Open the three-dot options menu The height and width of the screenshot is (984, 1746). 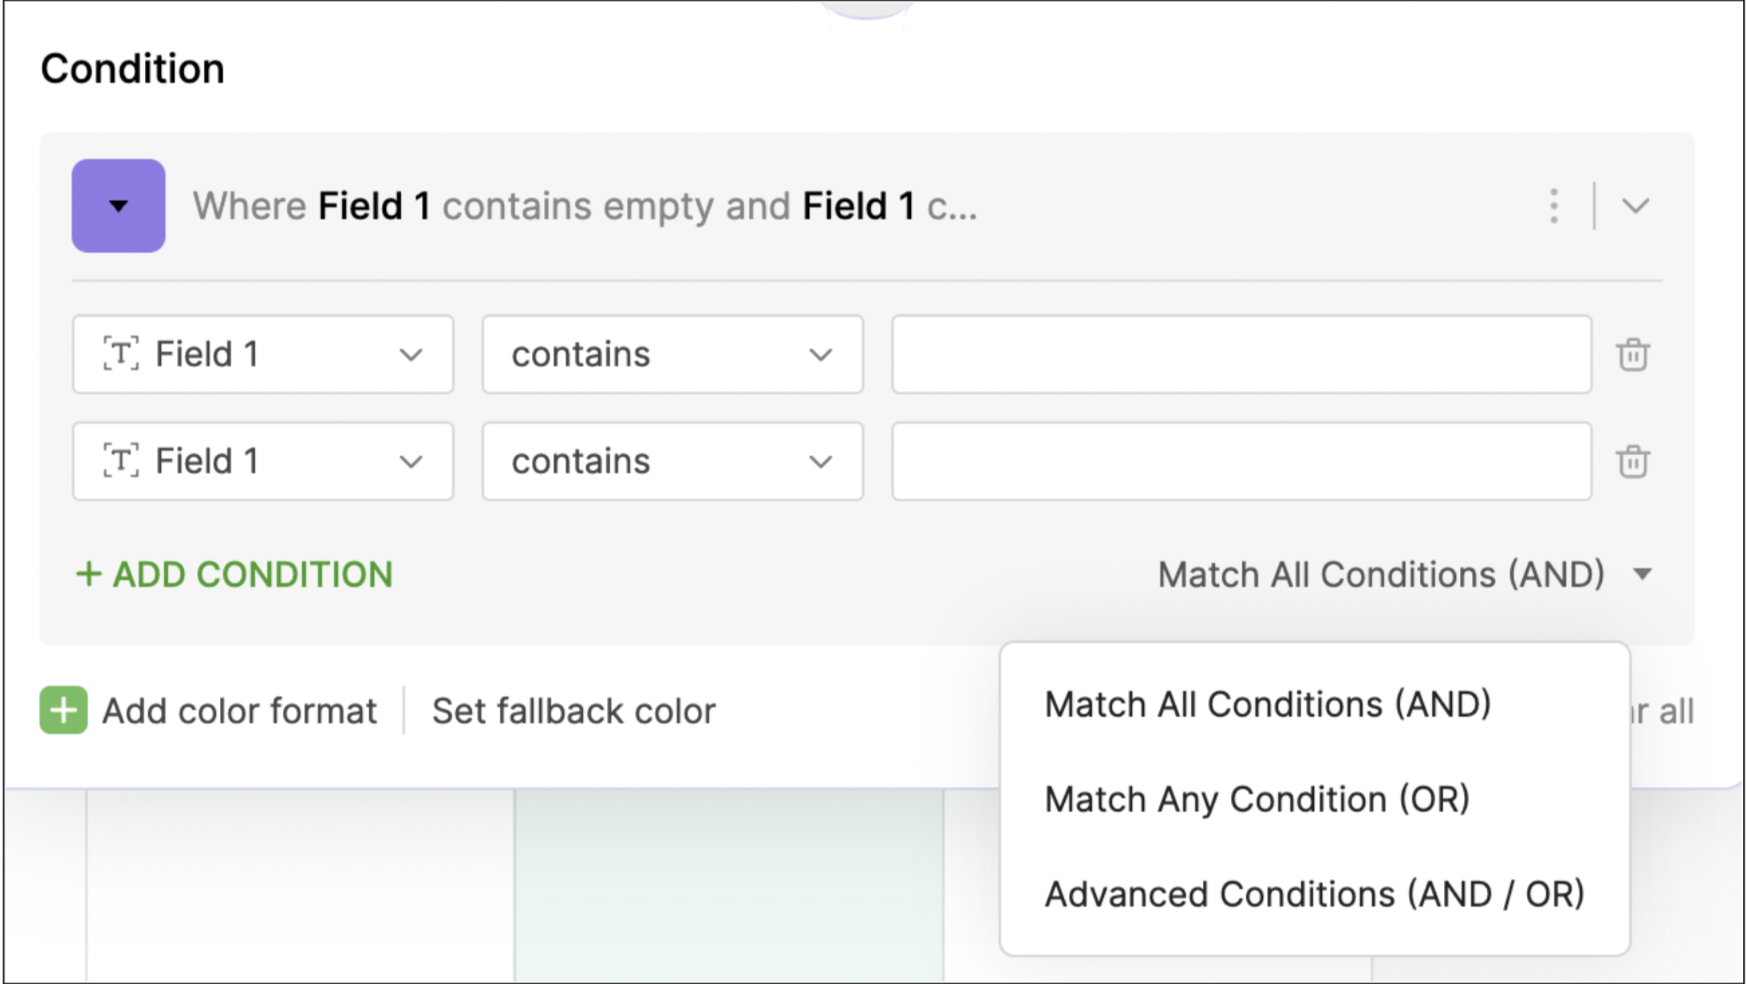(x=1553, y=206)
